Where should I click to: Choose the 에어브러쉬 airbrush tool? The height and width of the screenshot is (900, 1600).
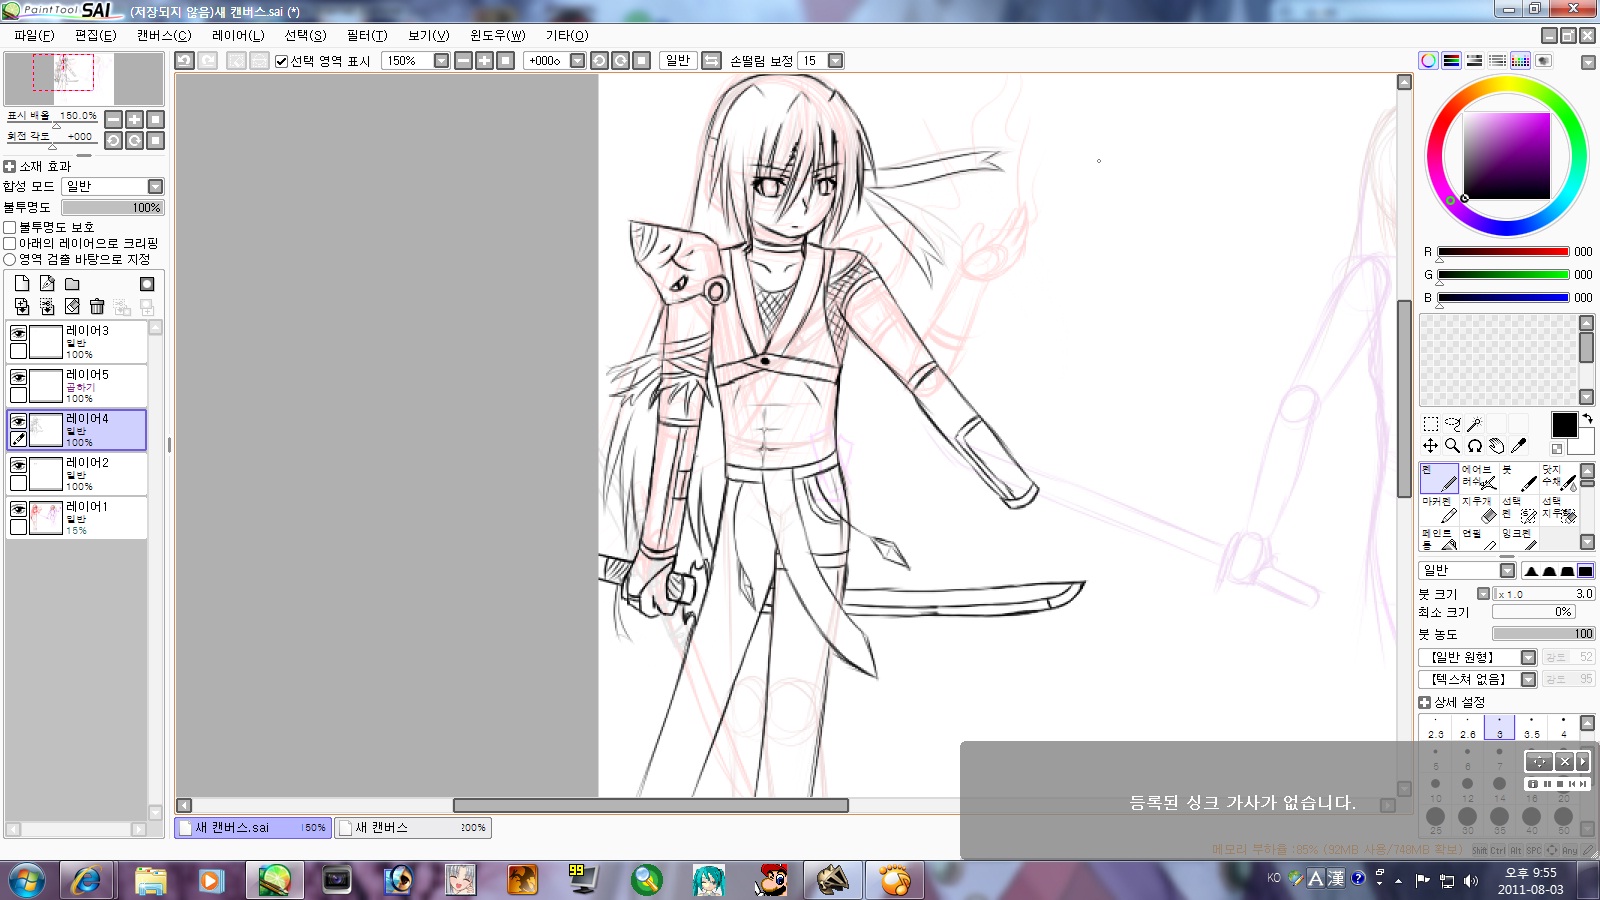(1479, 478)
